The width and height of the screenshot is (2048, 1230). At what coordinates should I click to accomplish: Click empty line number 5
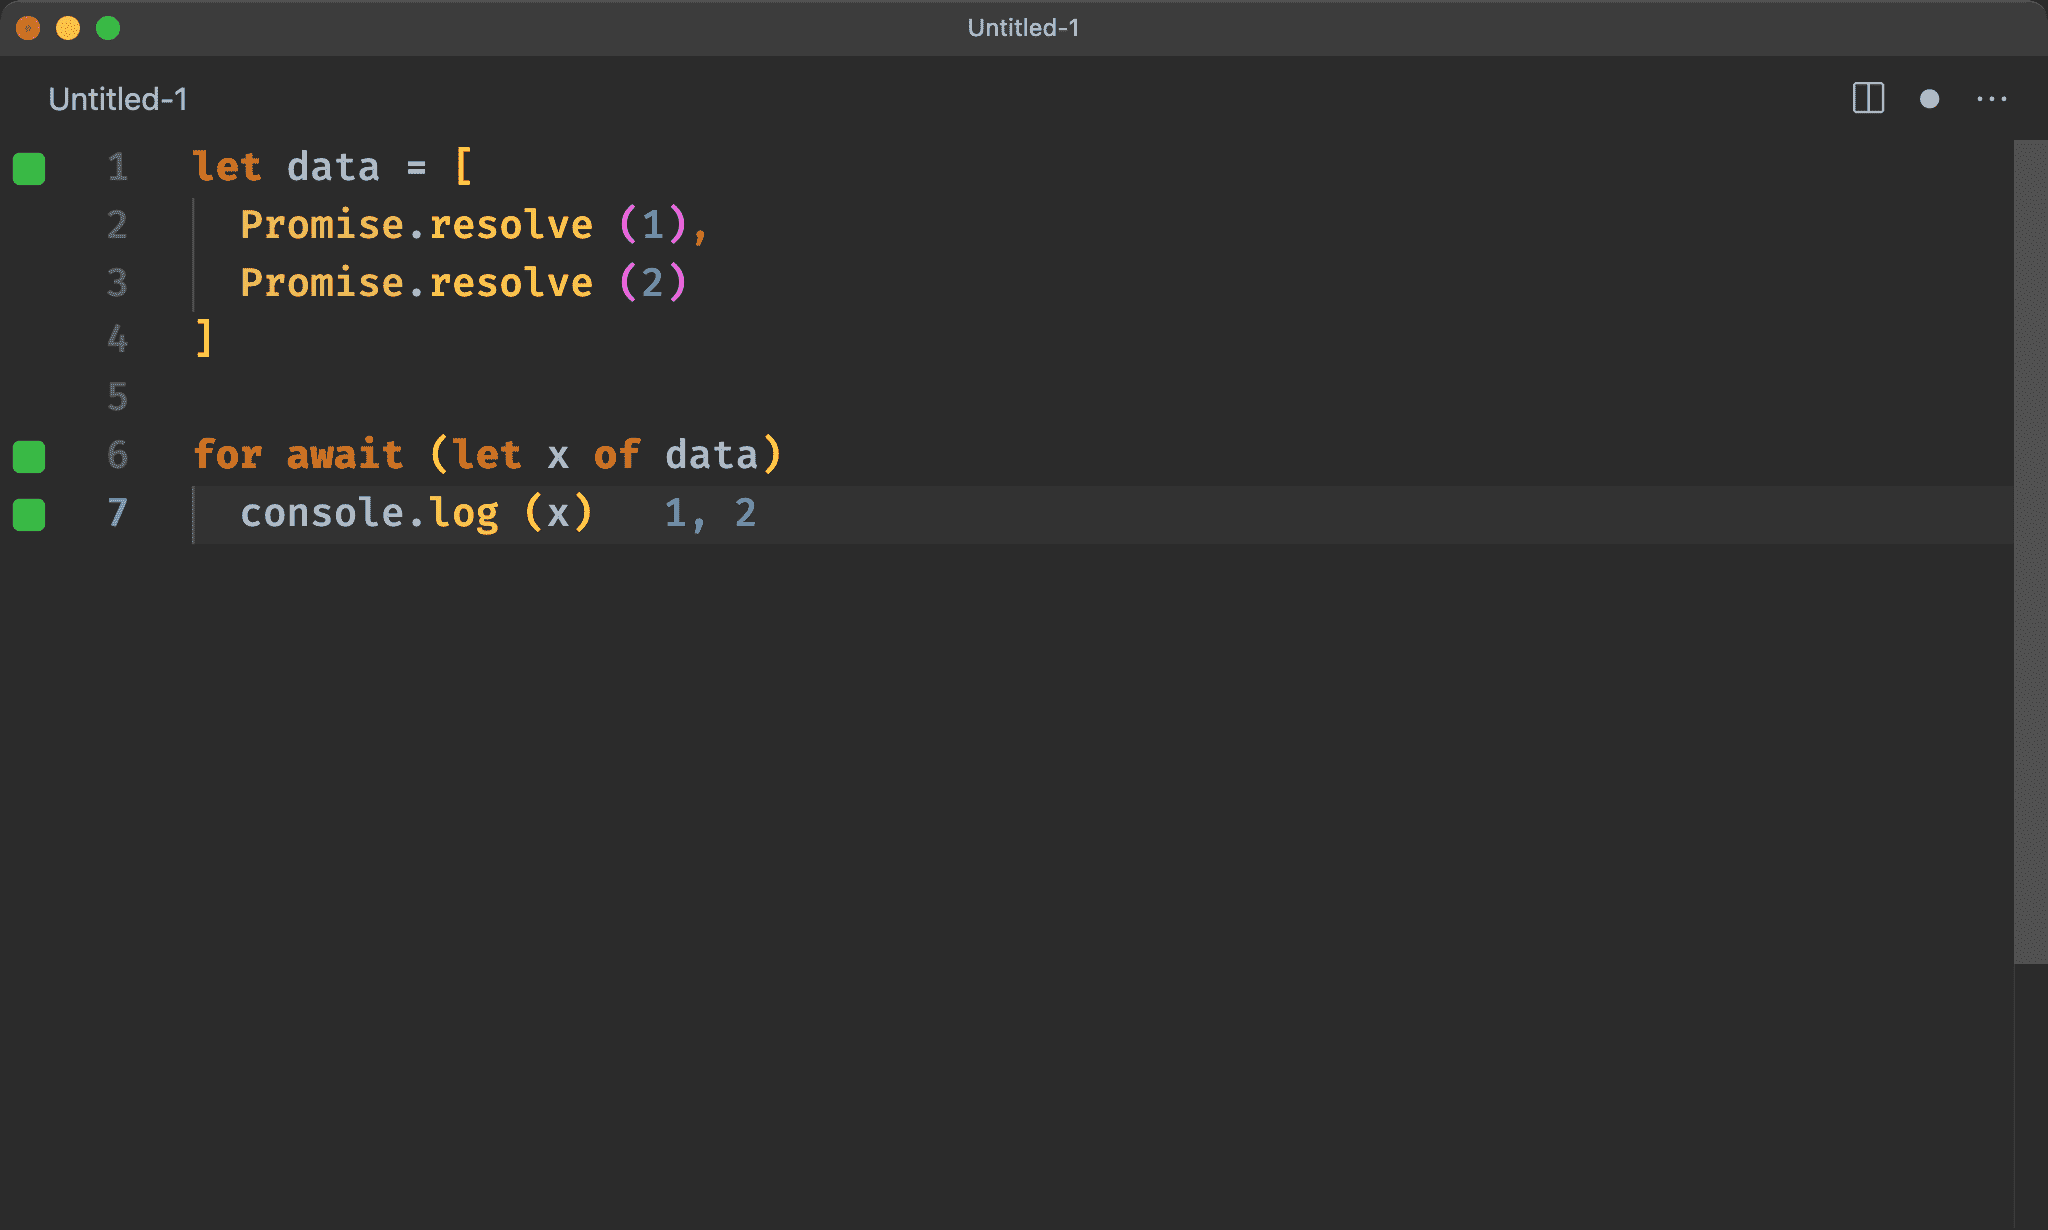[x=117, y=397]
